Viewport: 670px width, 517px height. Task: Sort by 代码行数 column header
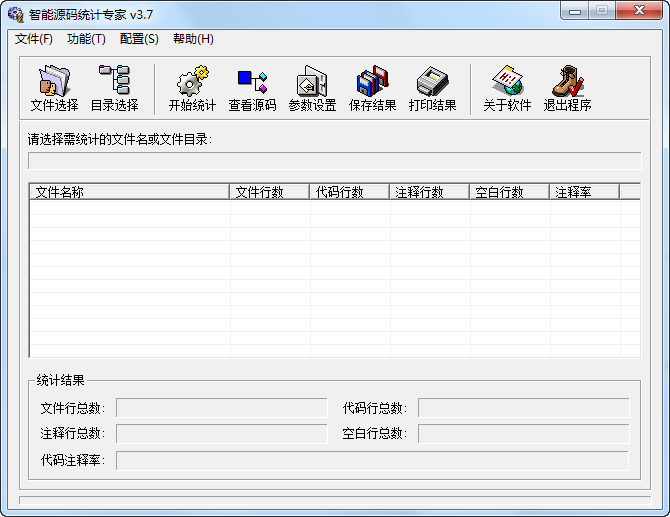coord(350,192)
